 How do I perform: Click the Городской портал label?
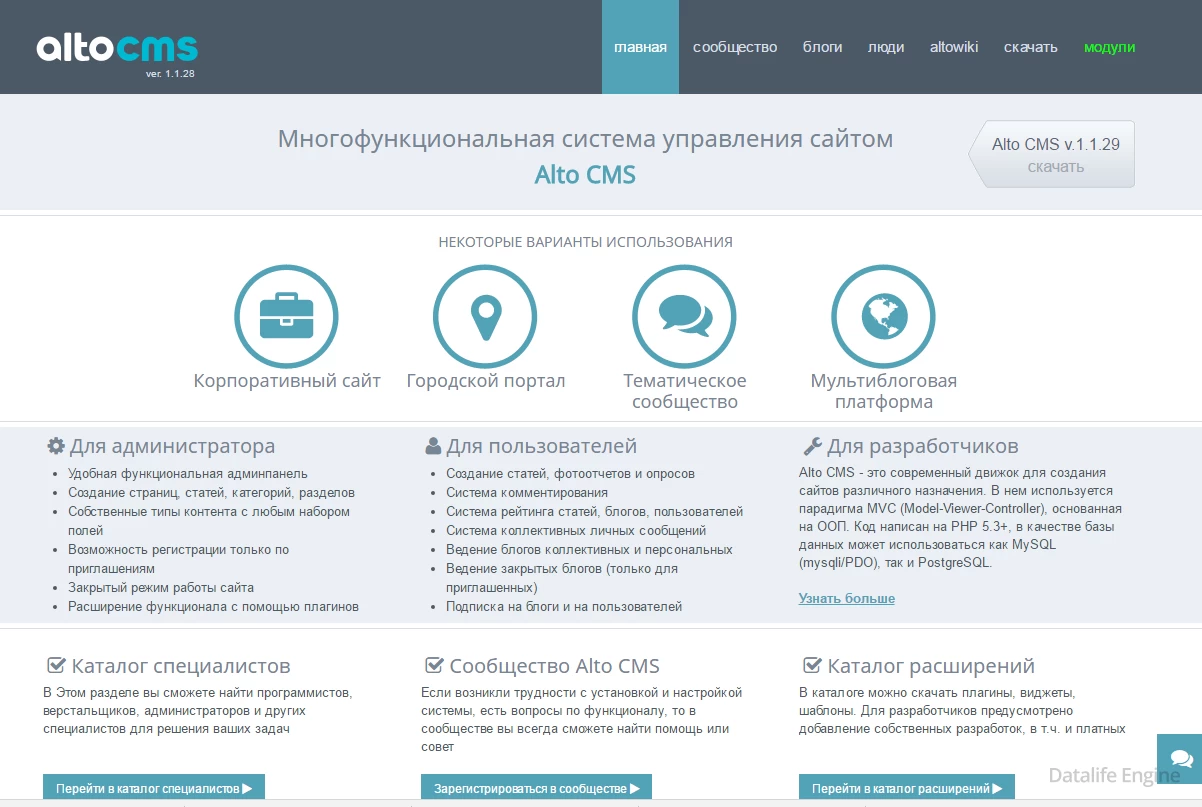486,381
